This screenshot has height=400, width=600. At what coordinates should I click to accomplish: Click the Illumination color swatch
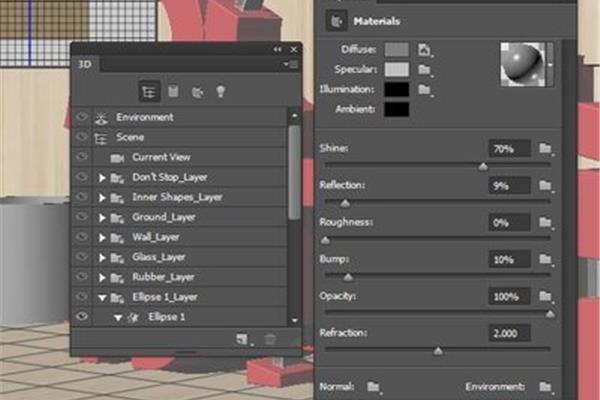pyautogui.click(x=396, y=90)
